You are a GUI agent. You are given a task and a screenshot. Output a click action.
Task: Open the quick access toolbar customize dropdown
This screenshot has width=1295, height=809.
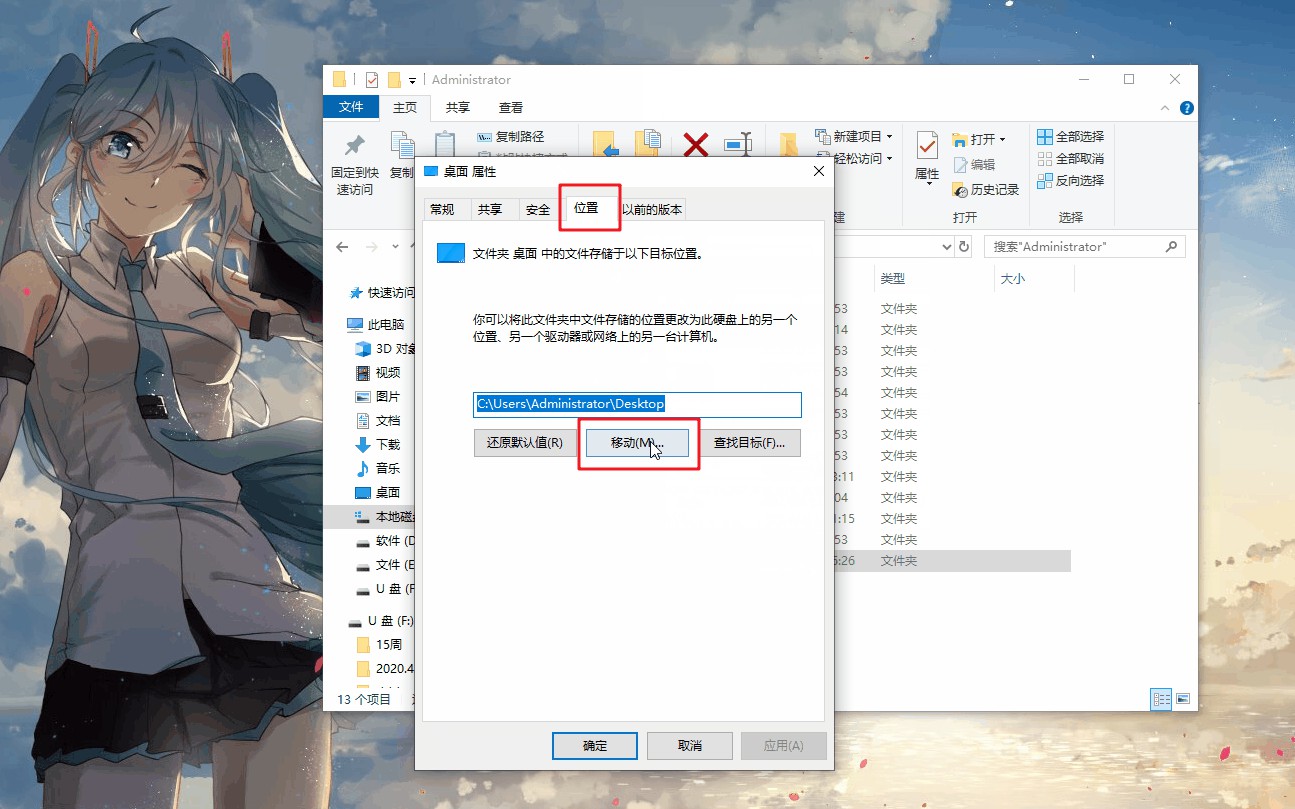(412, 80)
